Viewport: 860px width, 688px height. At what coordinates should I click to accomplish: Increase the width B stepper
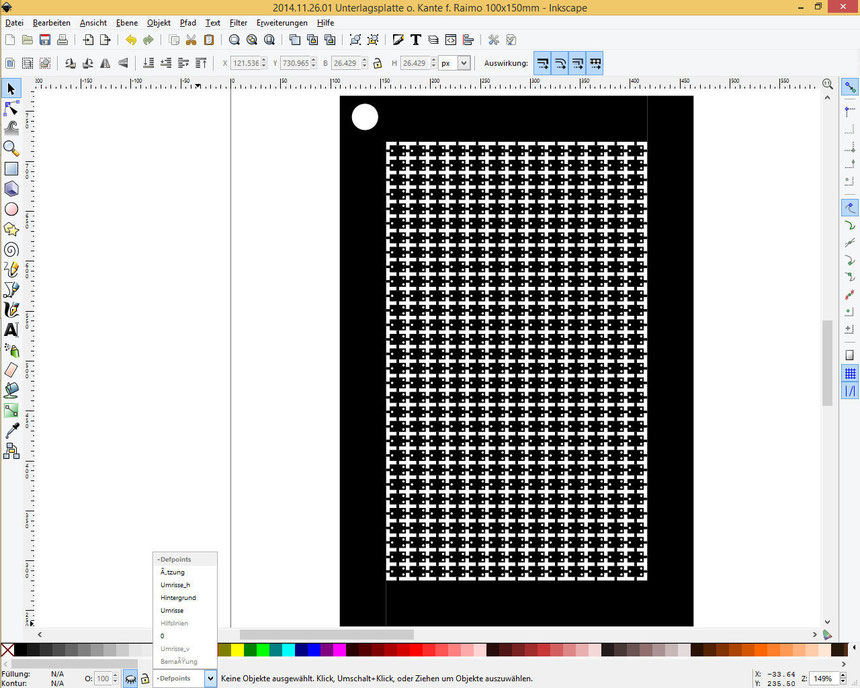click(x=364, y=60)
